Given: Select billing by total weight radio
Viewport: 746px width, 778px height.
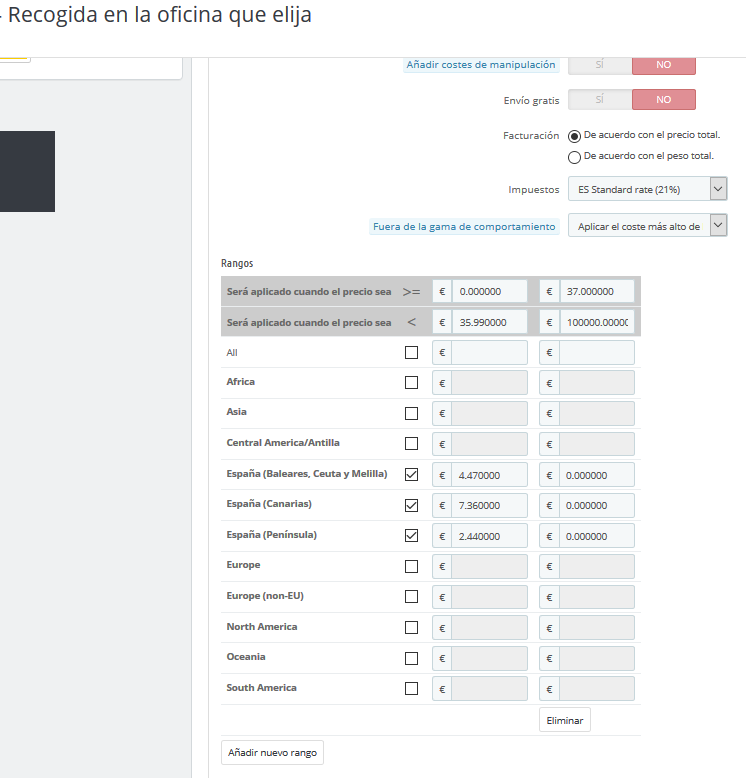Looking at the screenshot, I should (x=574, y=157).
